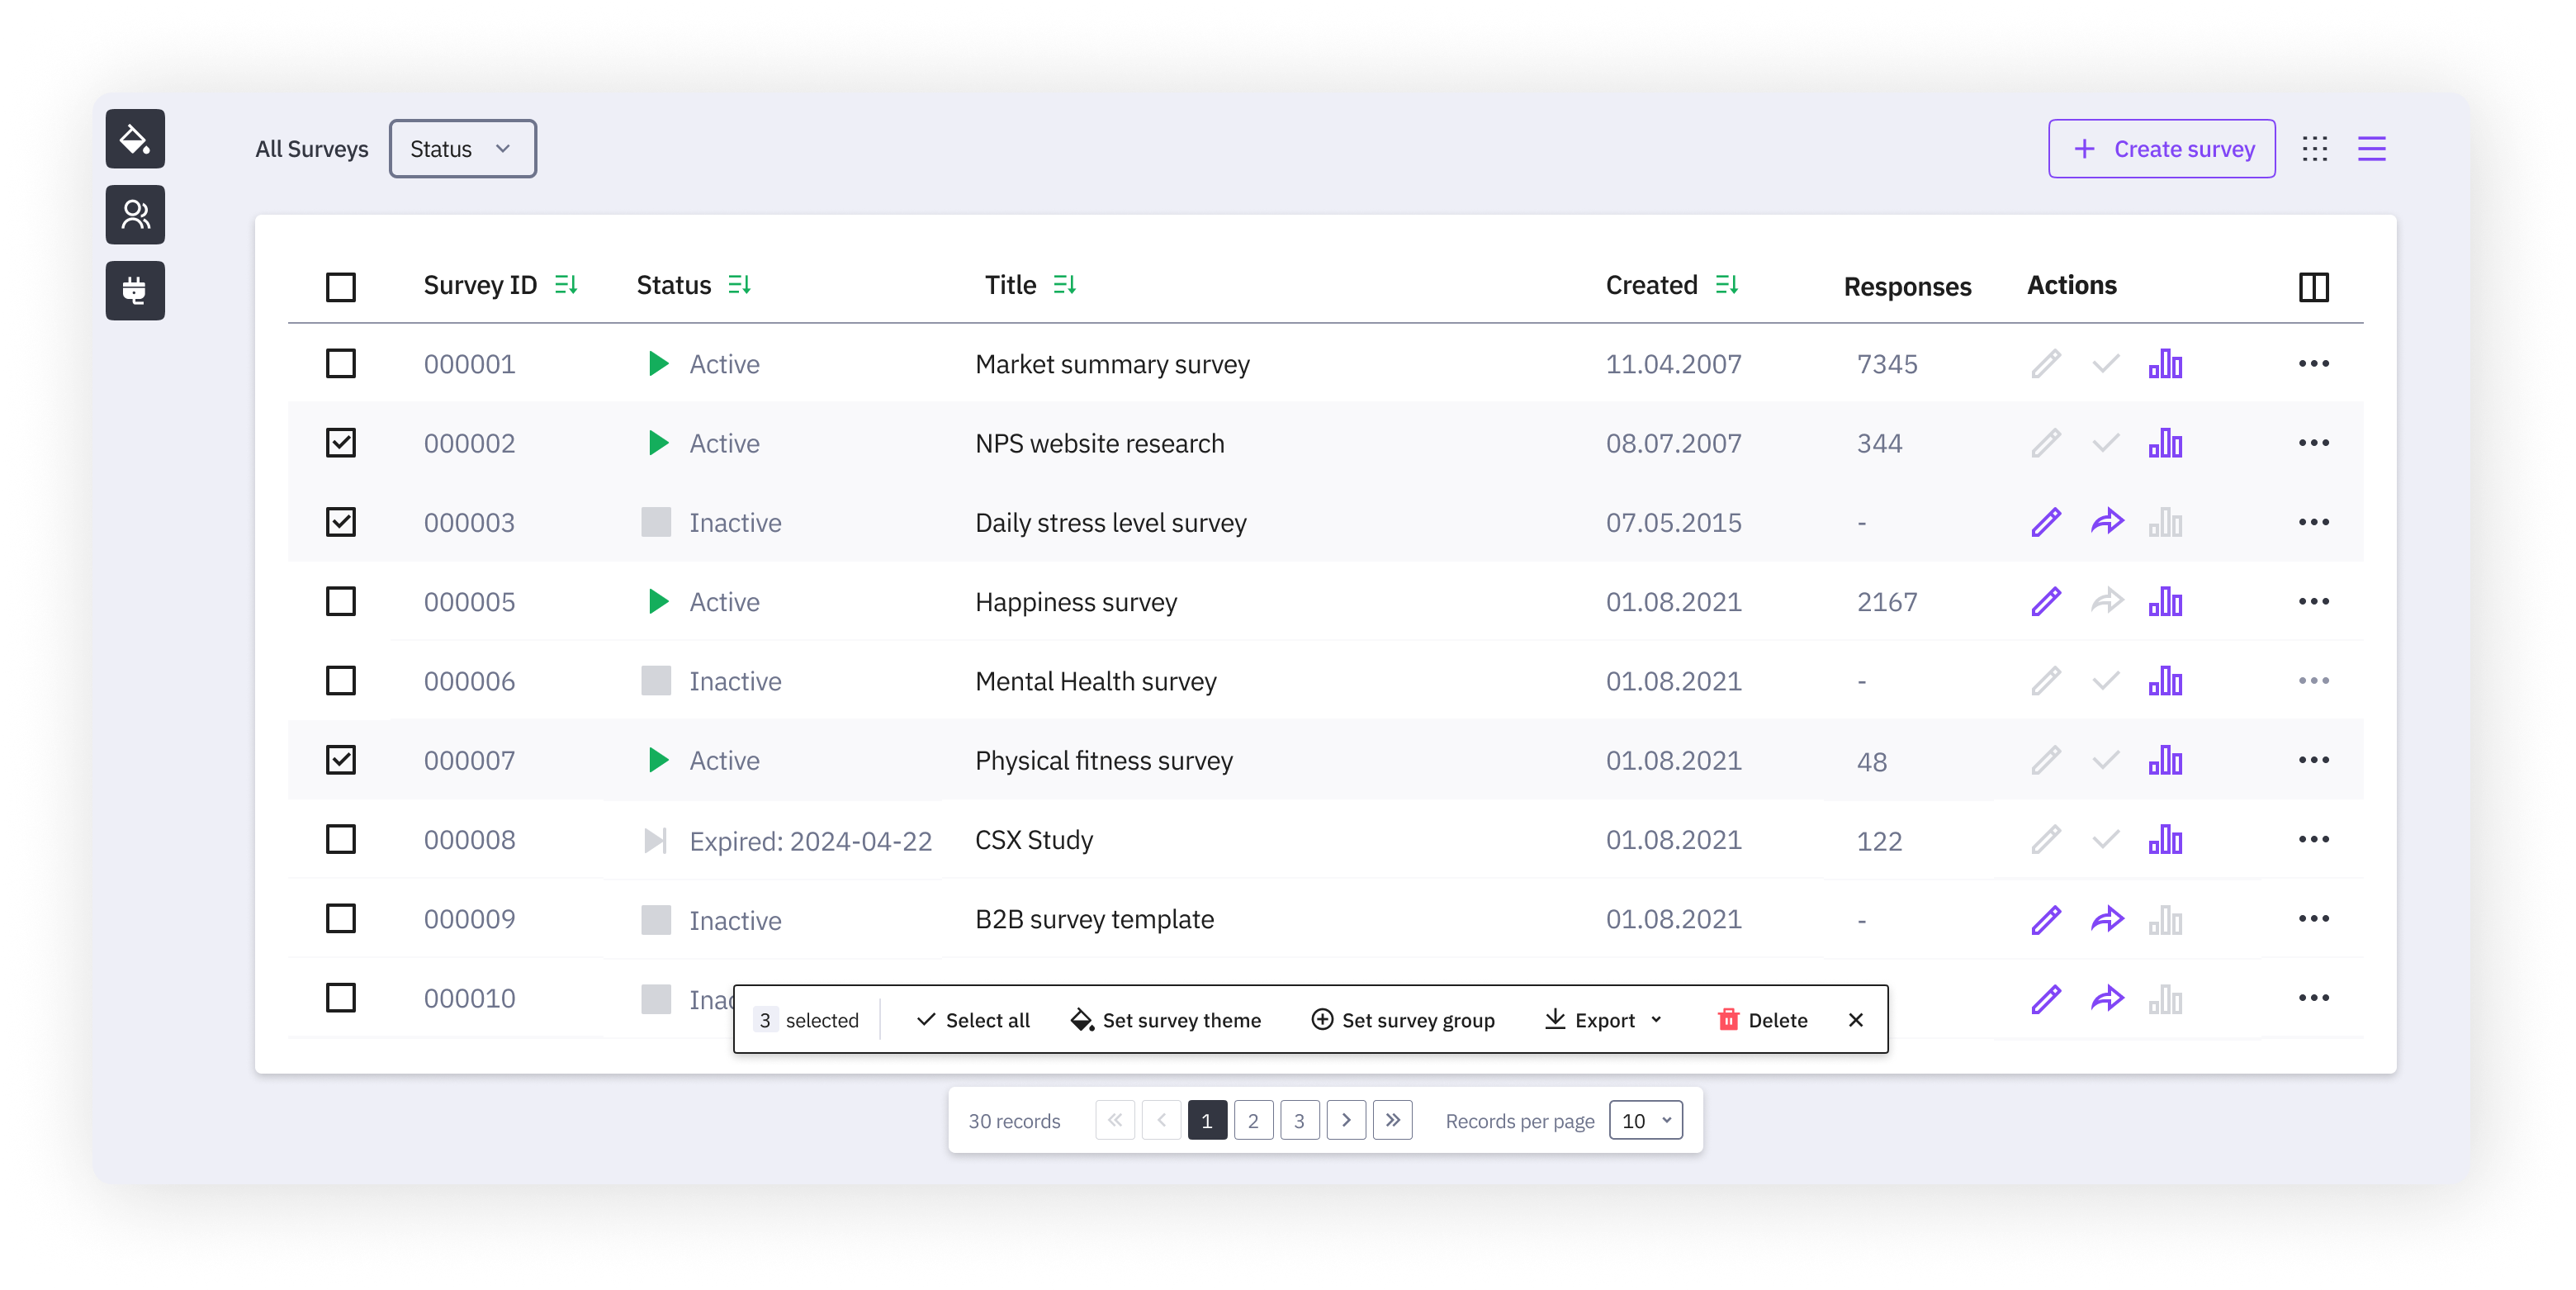Open the users sidebar icon

click(135, 215)
